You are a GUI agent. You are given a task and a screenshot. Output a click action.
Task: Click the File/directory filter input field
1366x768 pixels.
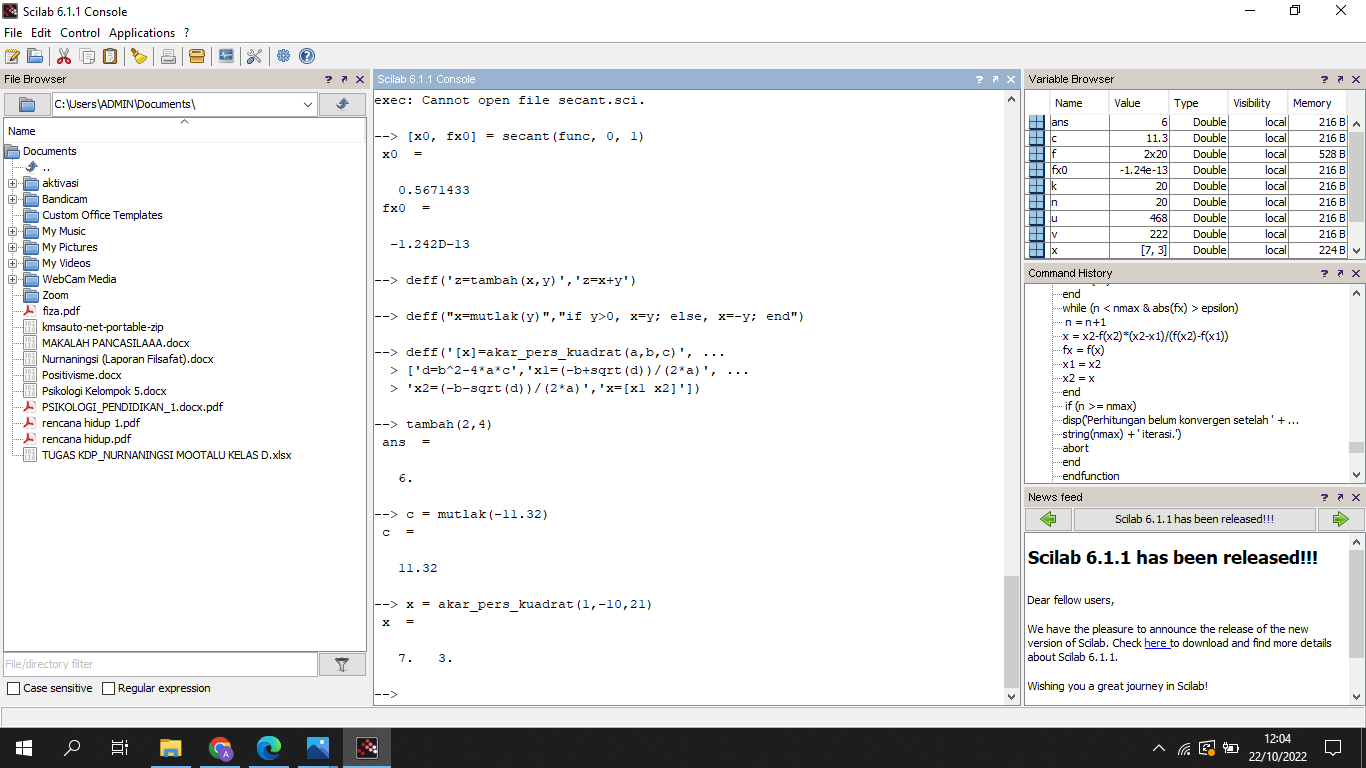tap(160, 664)
